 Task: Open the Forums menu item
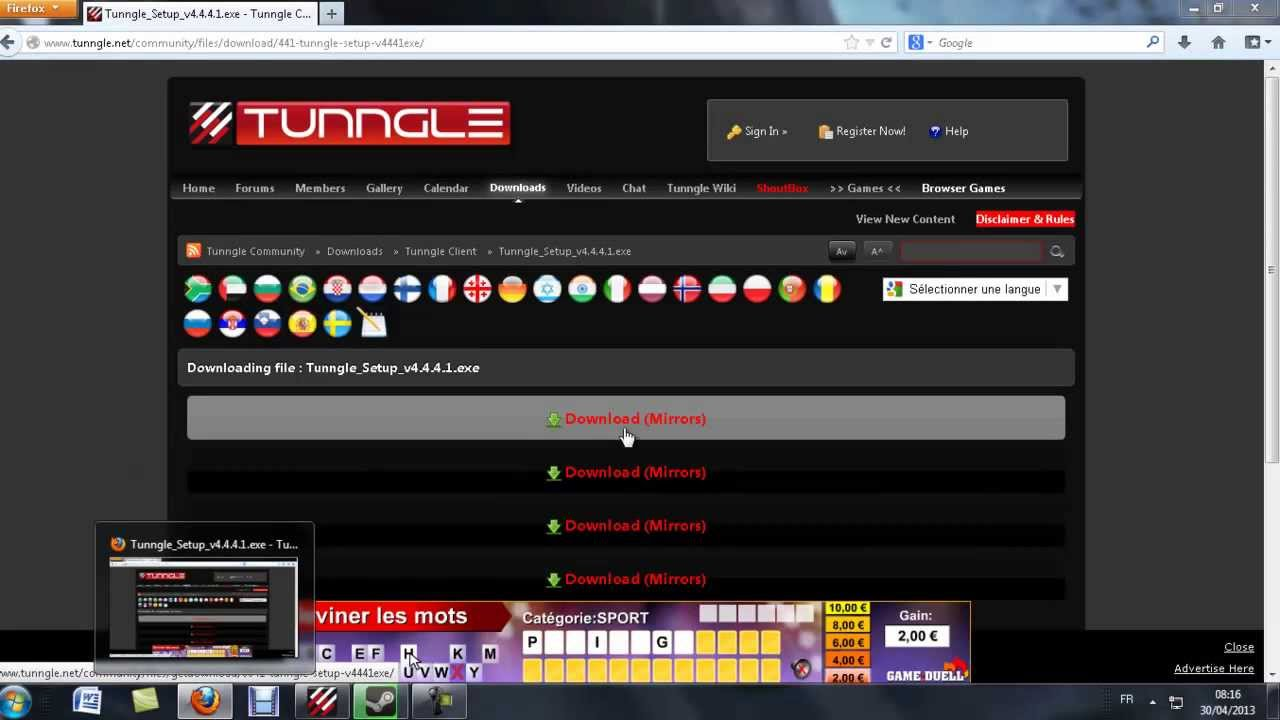[x=255, y=188]
